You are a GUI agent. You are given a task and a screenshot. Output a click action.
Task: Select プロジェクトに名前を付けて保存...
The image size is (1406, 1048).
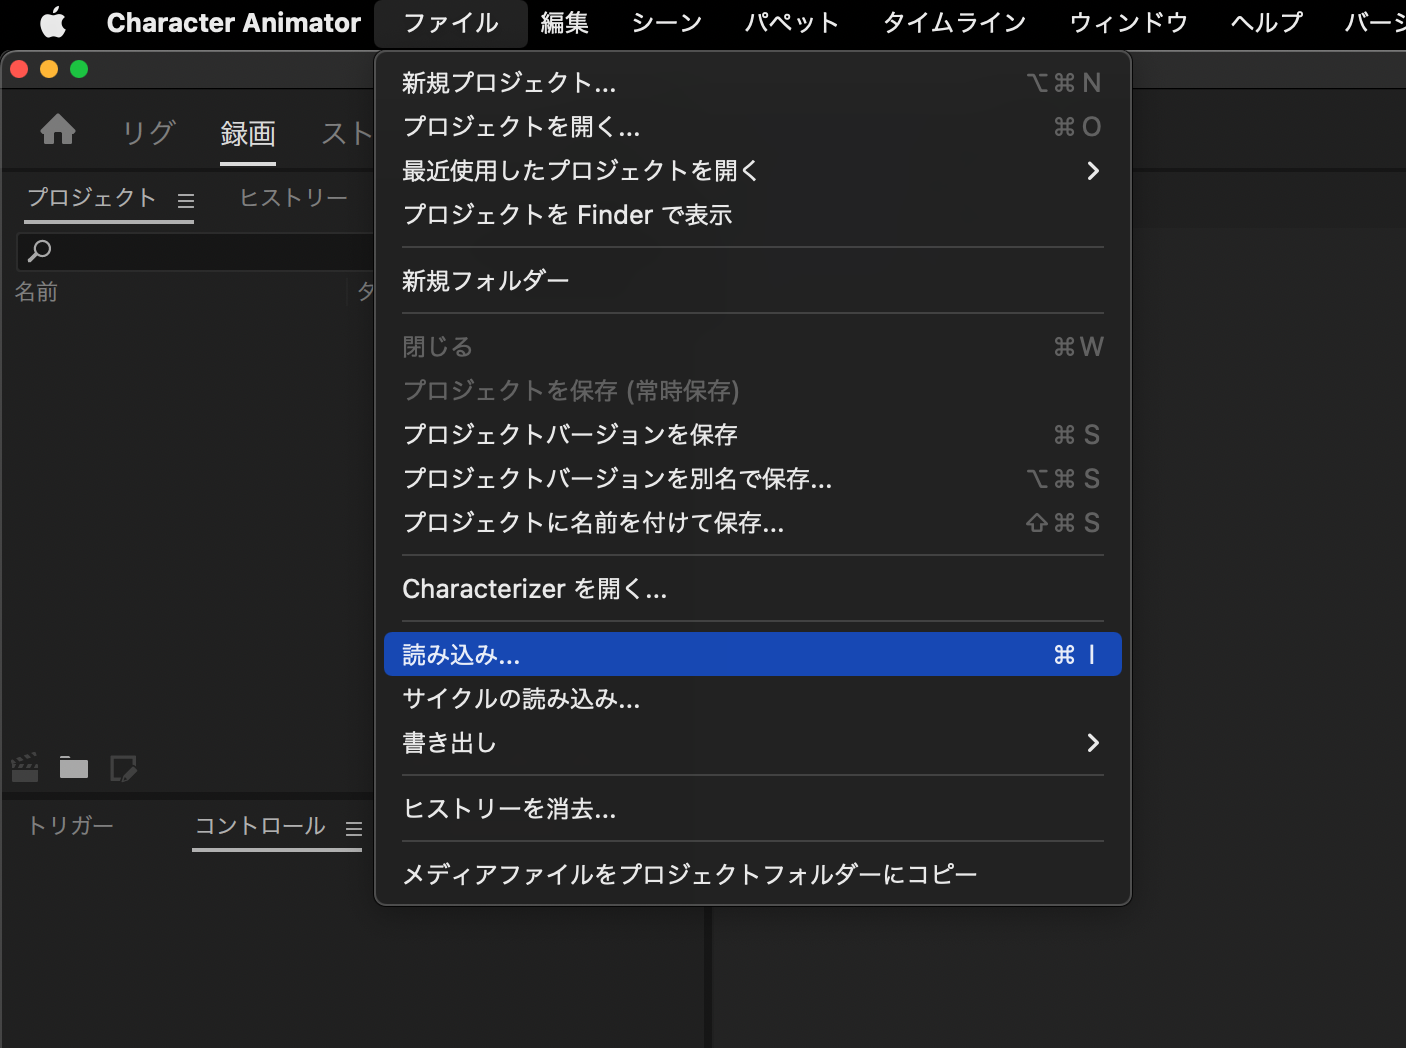point(752,523)
